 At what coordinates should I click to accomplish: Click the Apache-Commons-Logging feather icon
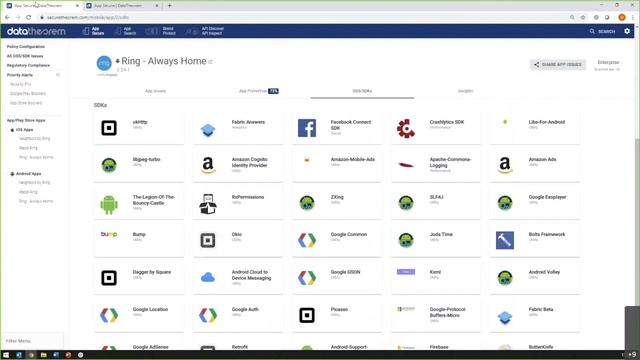click(406, 165)
